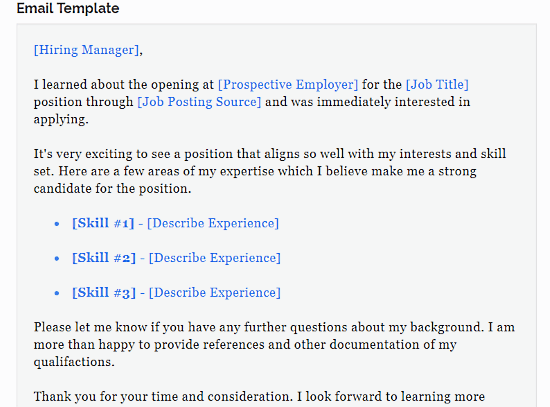The width and height of the screenshot is (550, 407).
Task: Click the first bullet point marker
Action: 57,224
